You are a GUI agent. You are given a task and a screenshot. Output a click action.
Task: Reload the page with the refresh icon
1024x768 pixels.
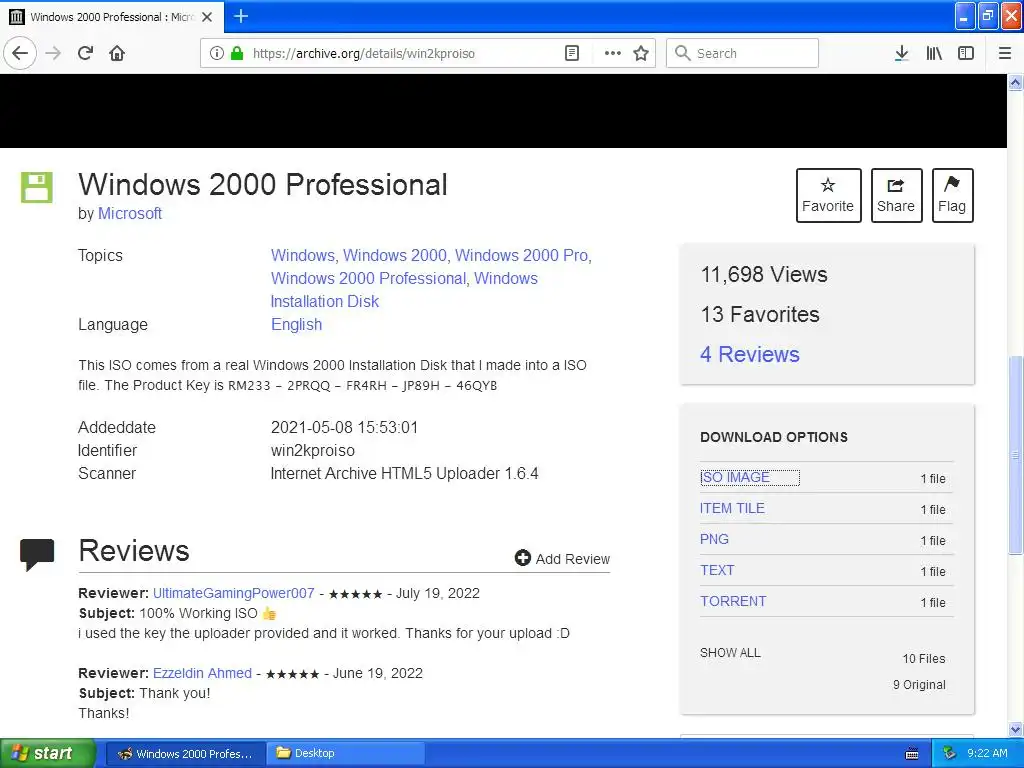(x=86, y=53)
